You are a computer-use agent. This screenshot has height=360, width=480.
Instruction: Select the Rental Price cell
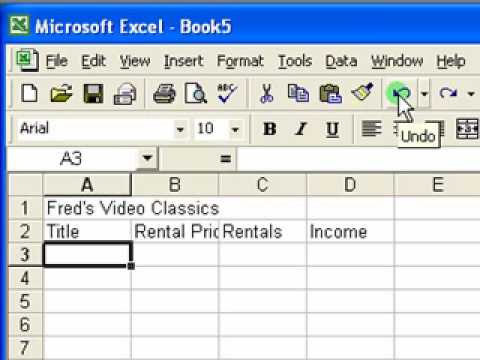[x=175, y=231]
